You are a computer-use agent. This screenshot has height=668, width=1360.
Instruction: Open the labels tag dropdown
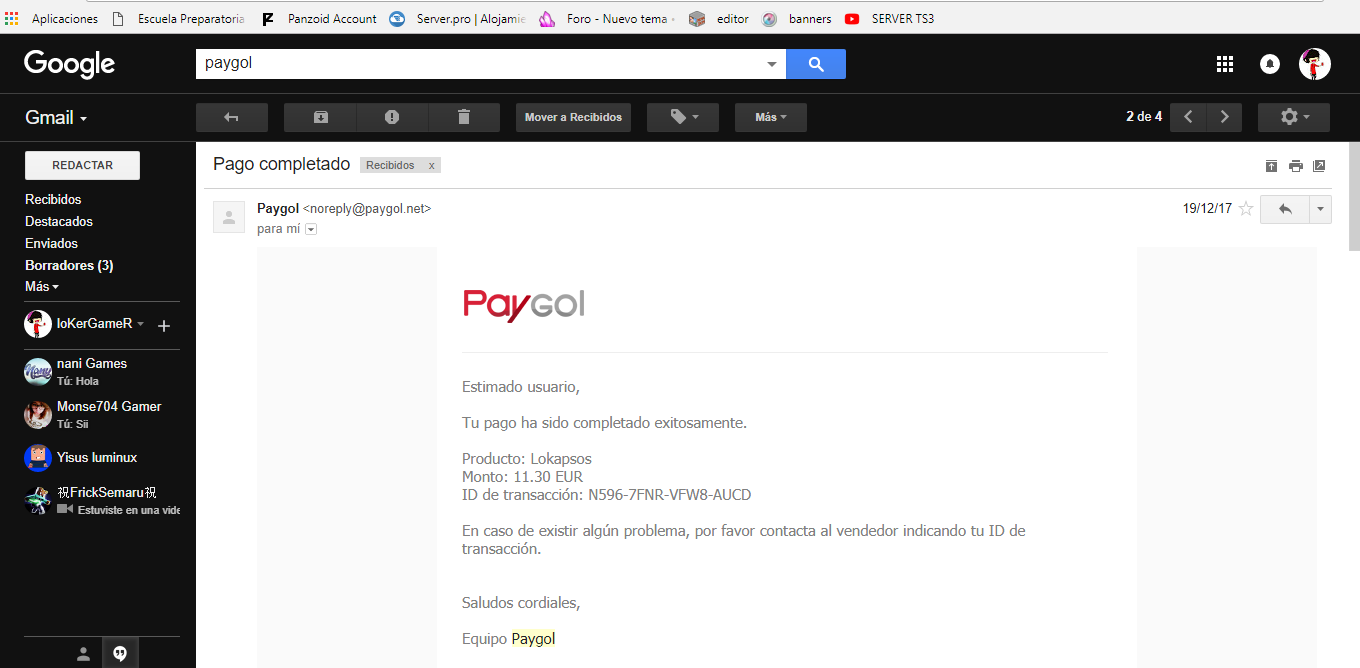[x=683, y=117]
